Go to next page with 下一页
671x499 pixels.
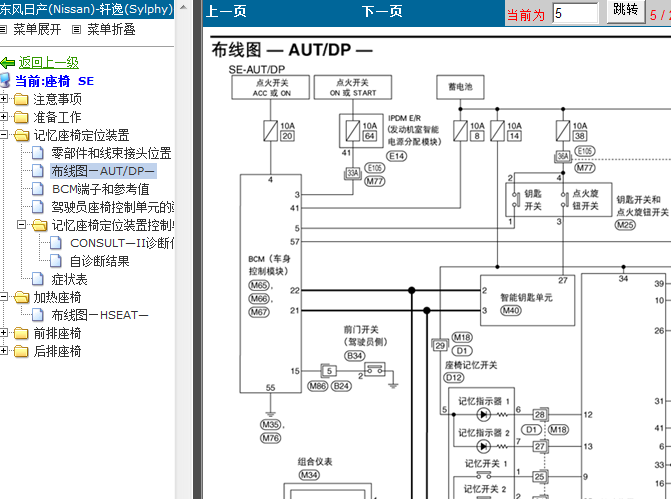(x=382, y=11)
